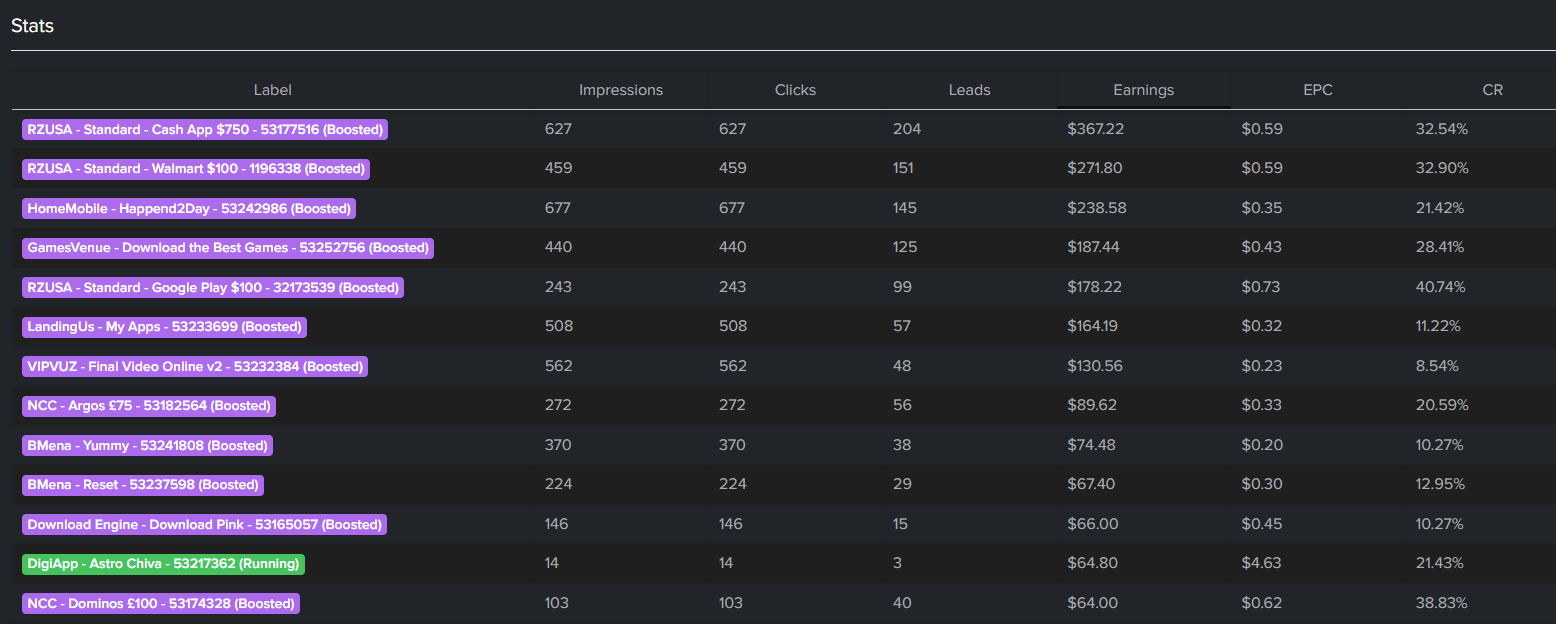Viewport: 1556px width, 624px height.
Task: Sort table by Label column header
Action: click(x=272, y=90)
